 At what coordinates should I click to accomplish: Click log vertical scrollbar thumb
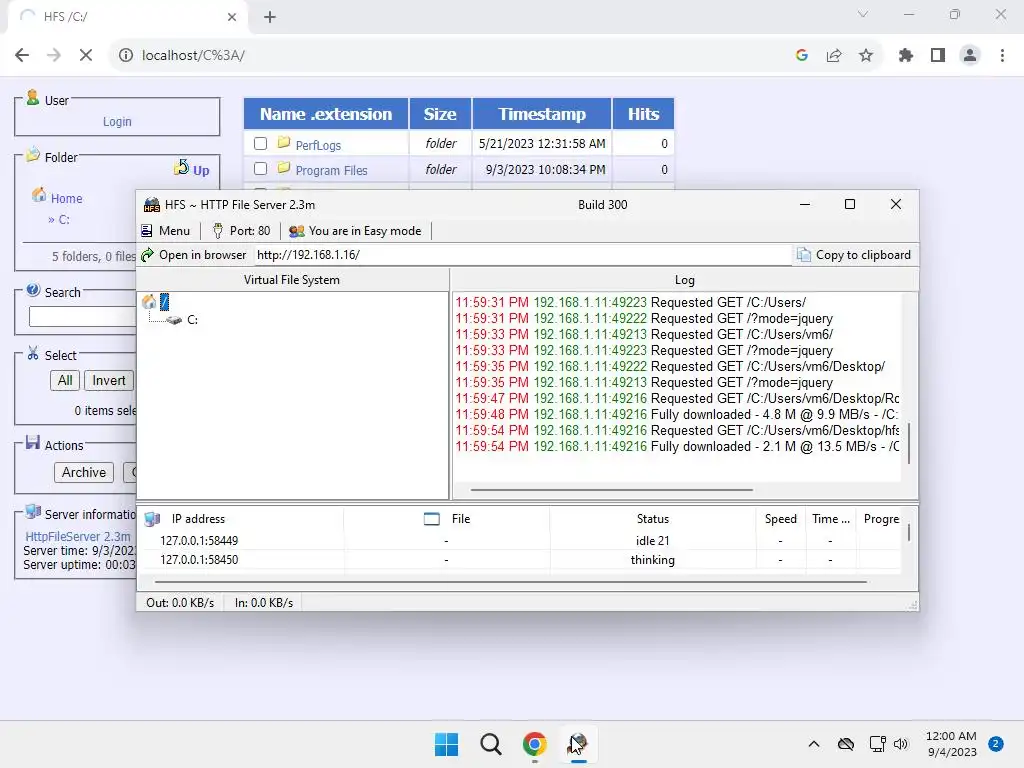click(x=908, y=443)
